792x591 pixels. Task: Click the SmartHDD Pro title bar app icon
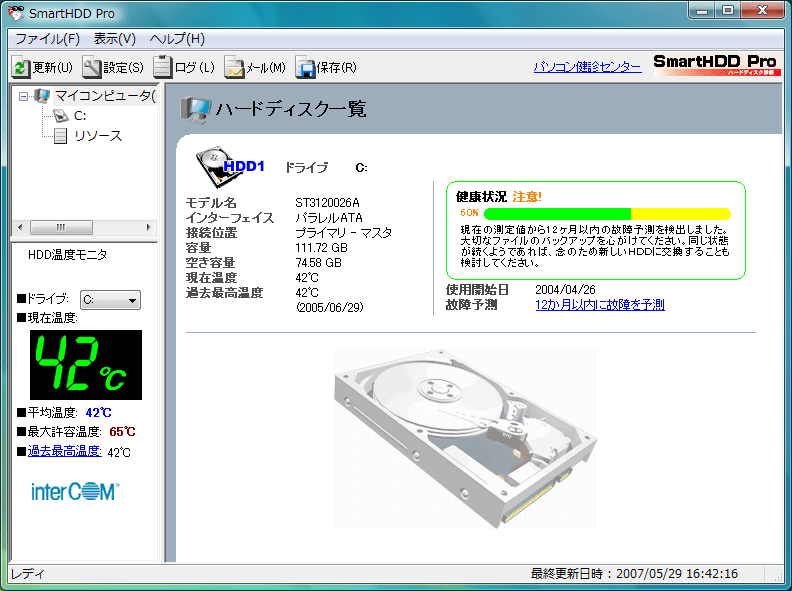[16, 13]
